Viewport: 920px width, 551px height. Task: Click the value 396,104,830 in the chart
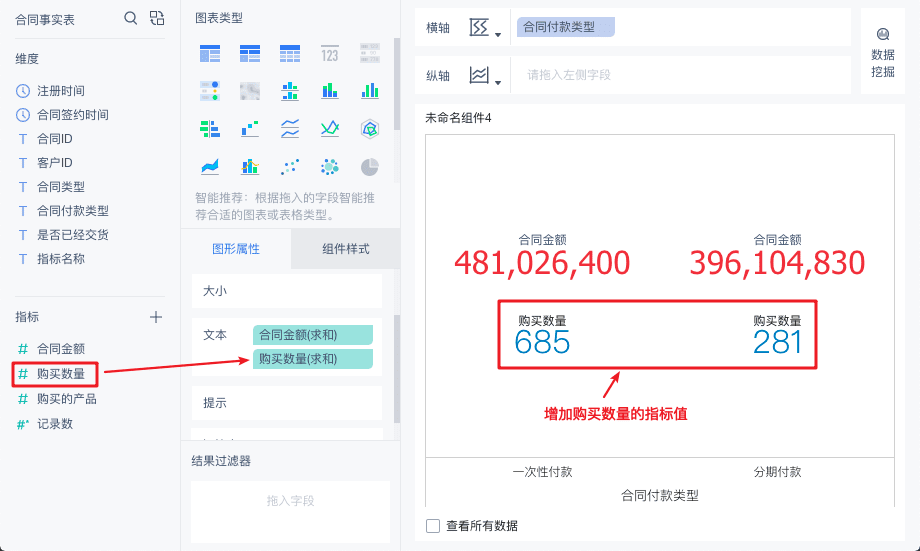coord(777,263)
